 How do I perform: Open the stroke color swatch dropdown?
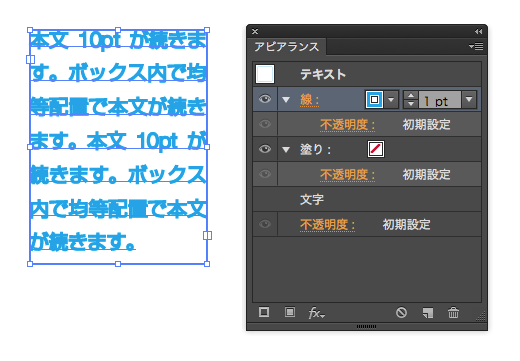(x=391, y=99)
